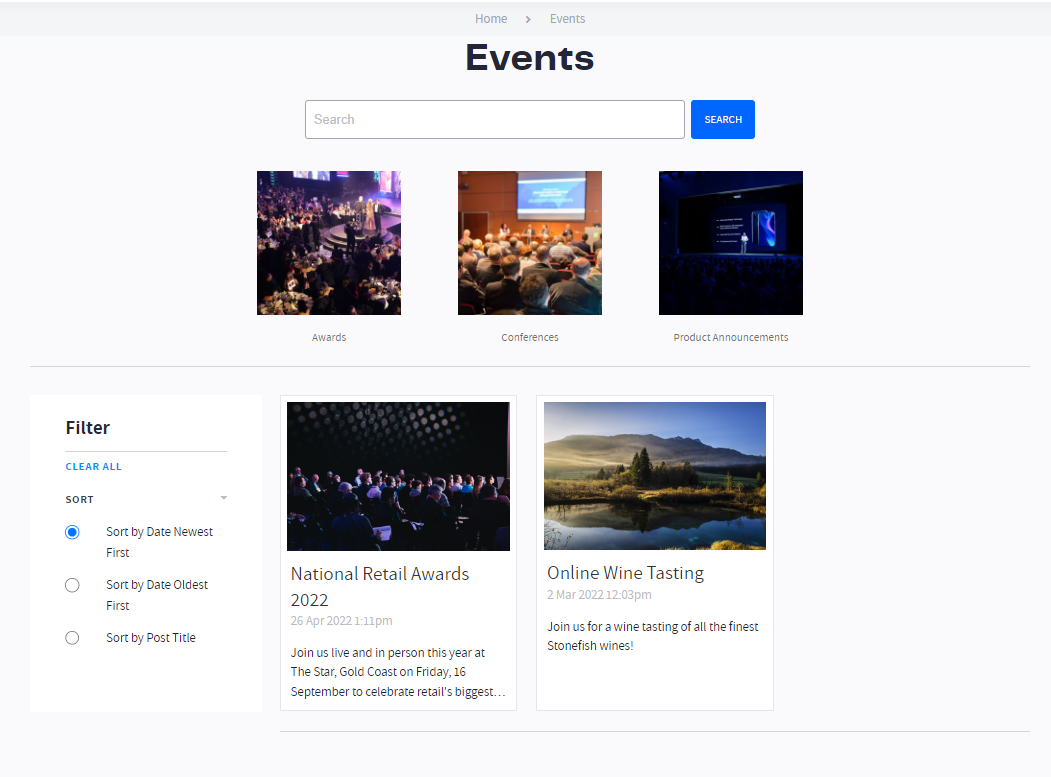Click the Awards category label
This screenshot has width=1051, height=777.
pyautogui.click(x=328, y=337)
